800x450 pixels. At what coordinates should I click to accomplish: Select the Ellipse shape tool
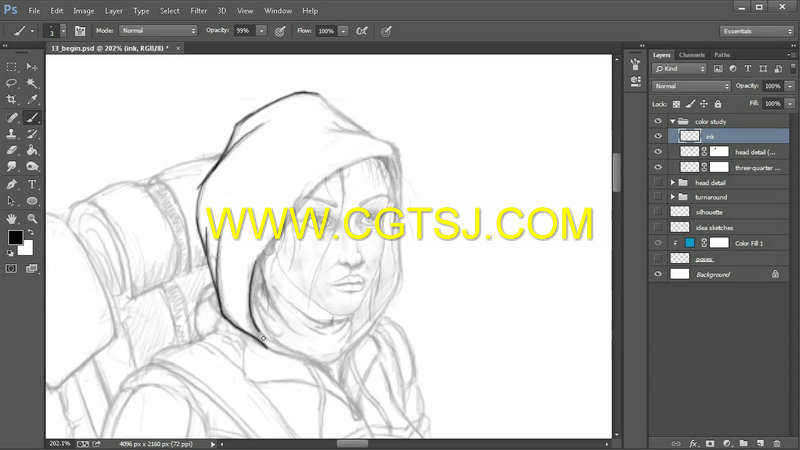(32, 201)
